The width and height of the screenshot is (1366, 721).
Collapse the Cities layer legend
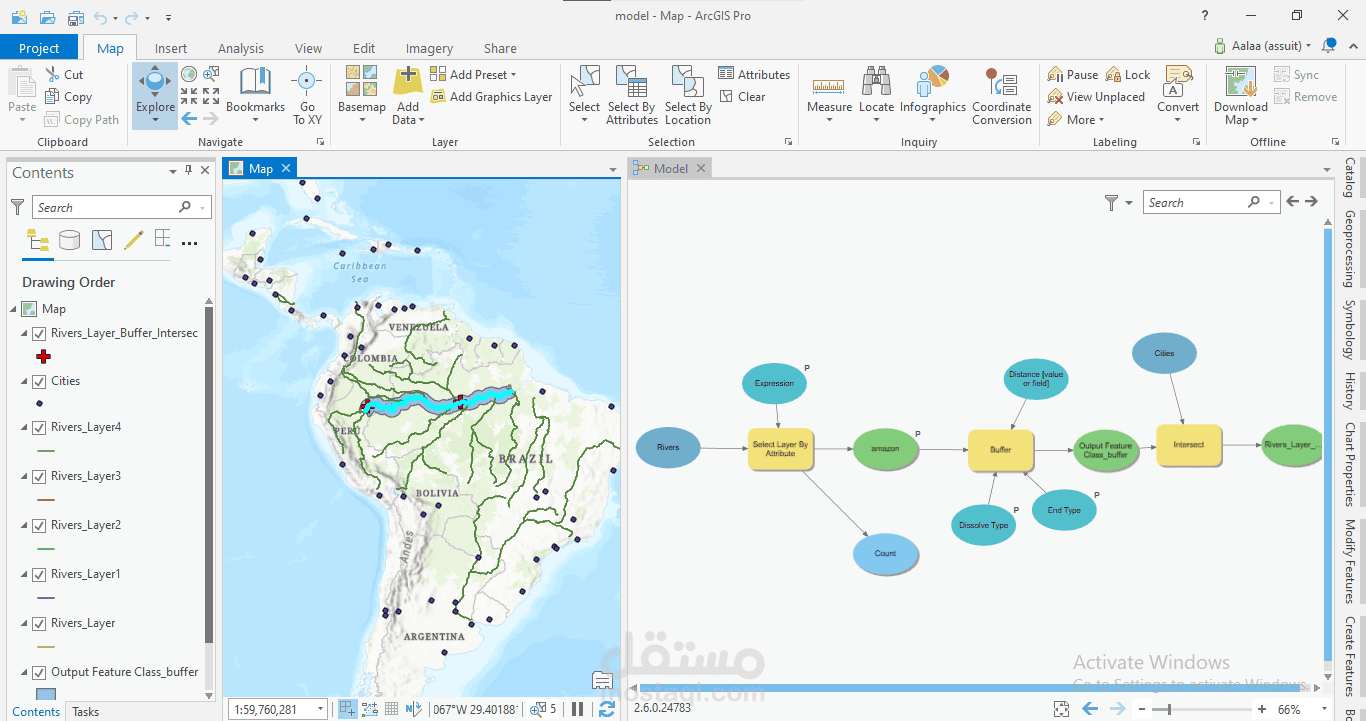(25, 381)
